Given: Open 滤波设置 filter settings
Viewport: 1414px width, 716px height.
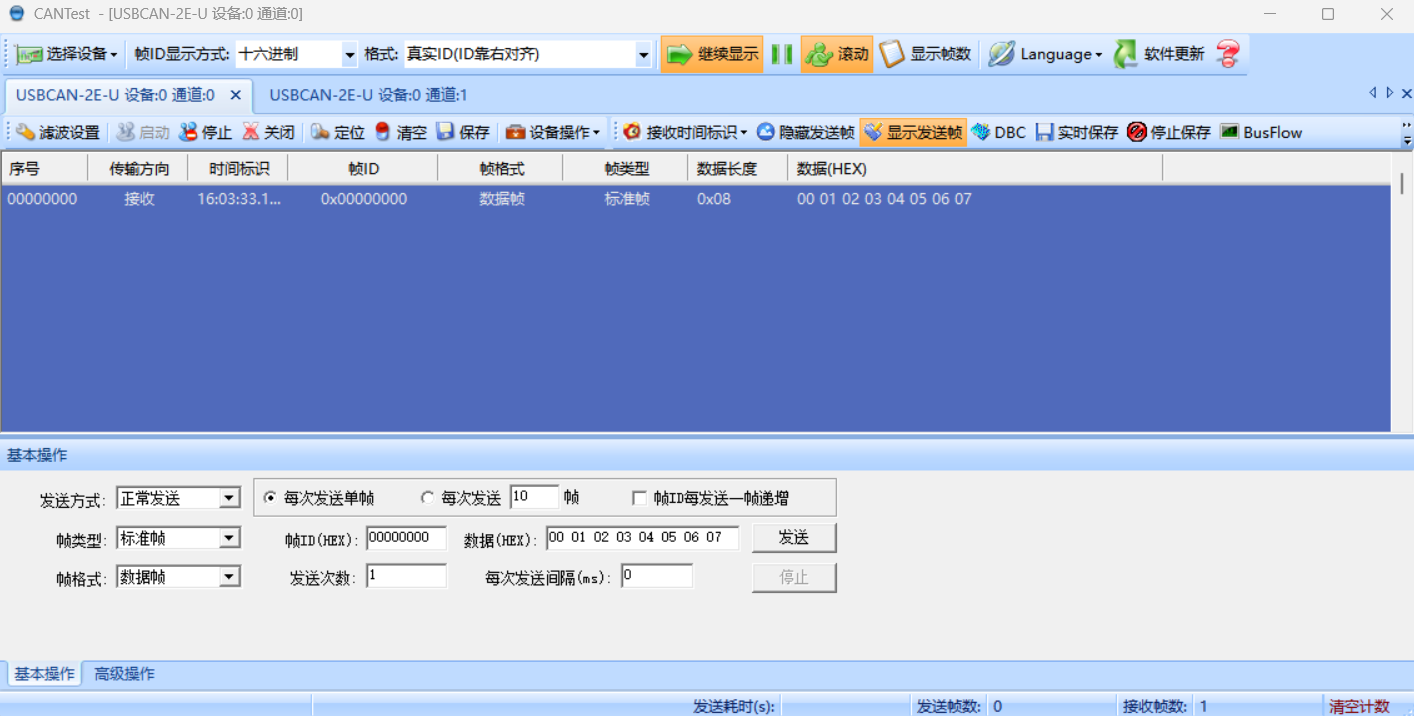Looking at the screenshot, I should click(x=57, y=132).
